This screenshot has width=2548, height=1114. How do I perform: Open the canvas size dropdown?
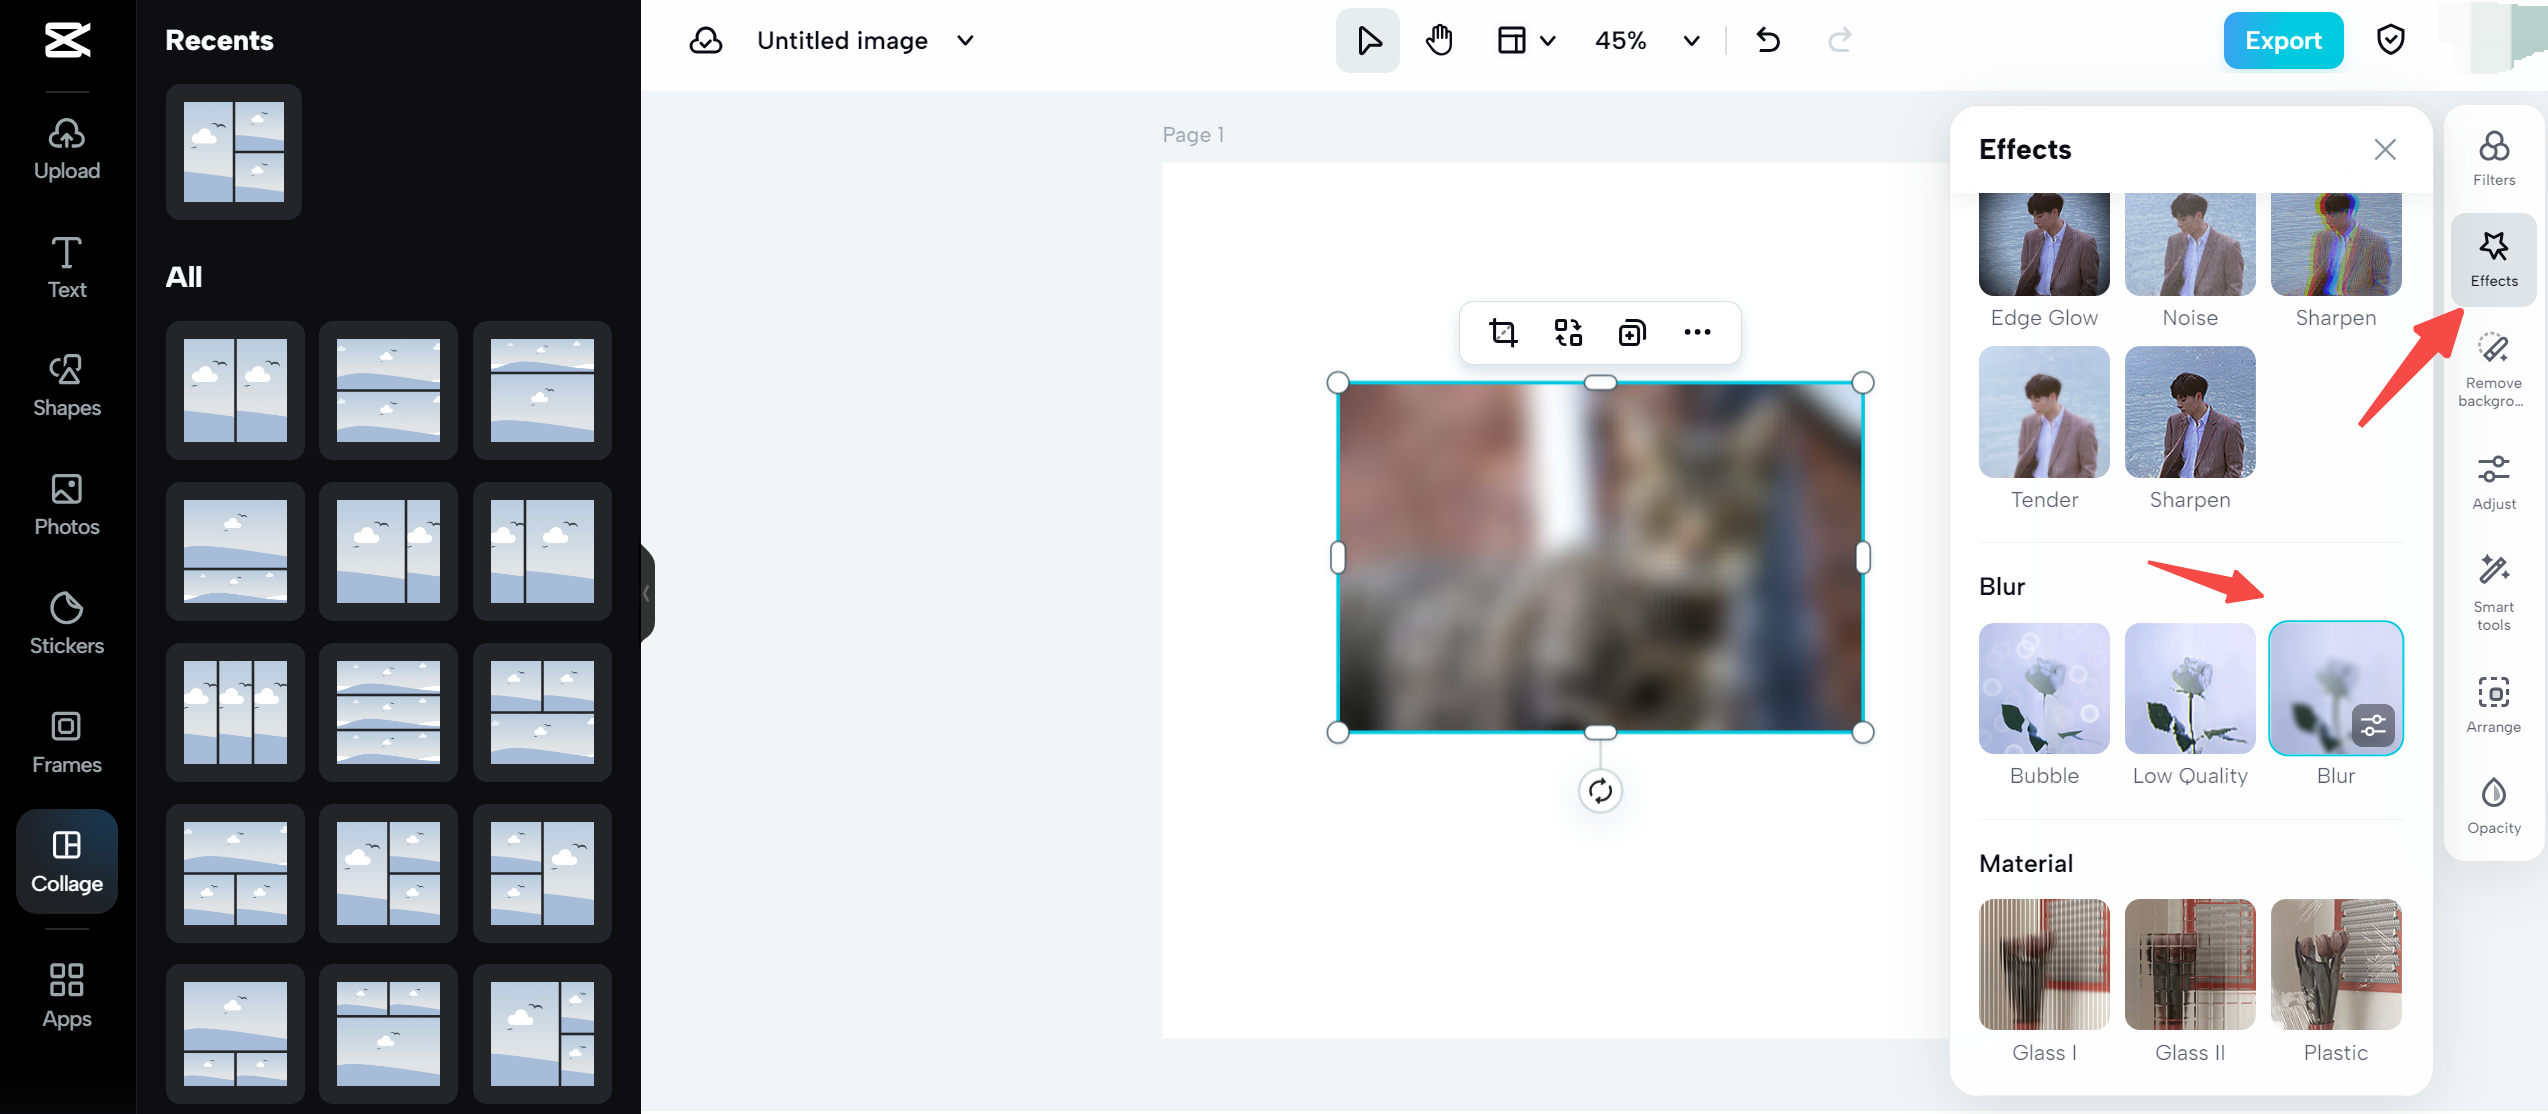click(x=1525, y=40)
